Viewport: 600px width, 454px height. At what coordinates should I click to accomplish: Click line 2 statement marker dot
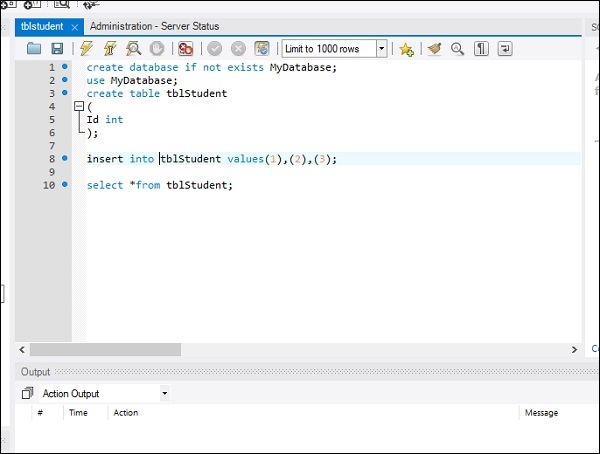[65, 80]
